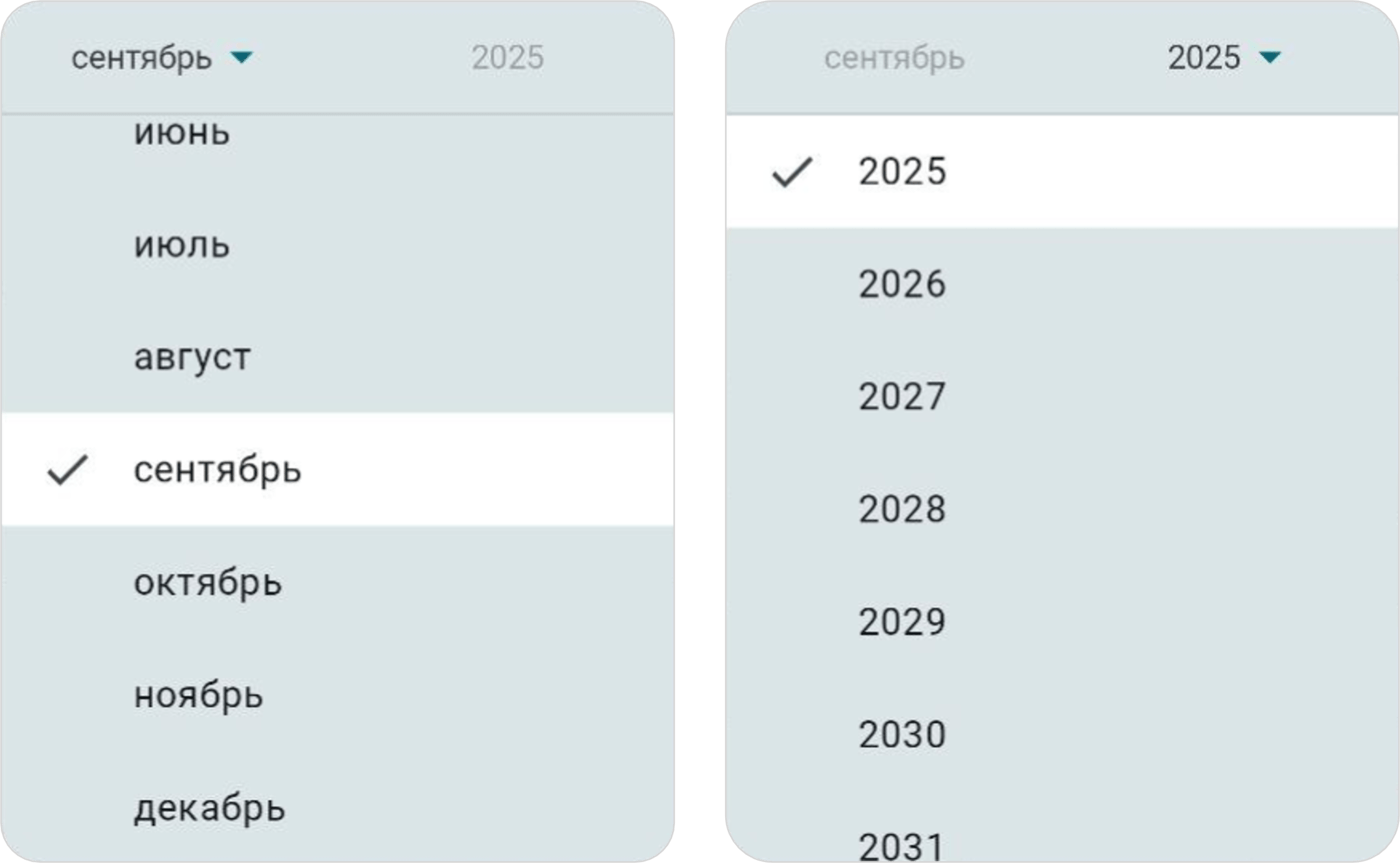Viewport: 1400px width, 863px height.
Task: Select year 2028
Action: coord(902,510)
